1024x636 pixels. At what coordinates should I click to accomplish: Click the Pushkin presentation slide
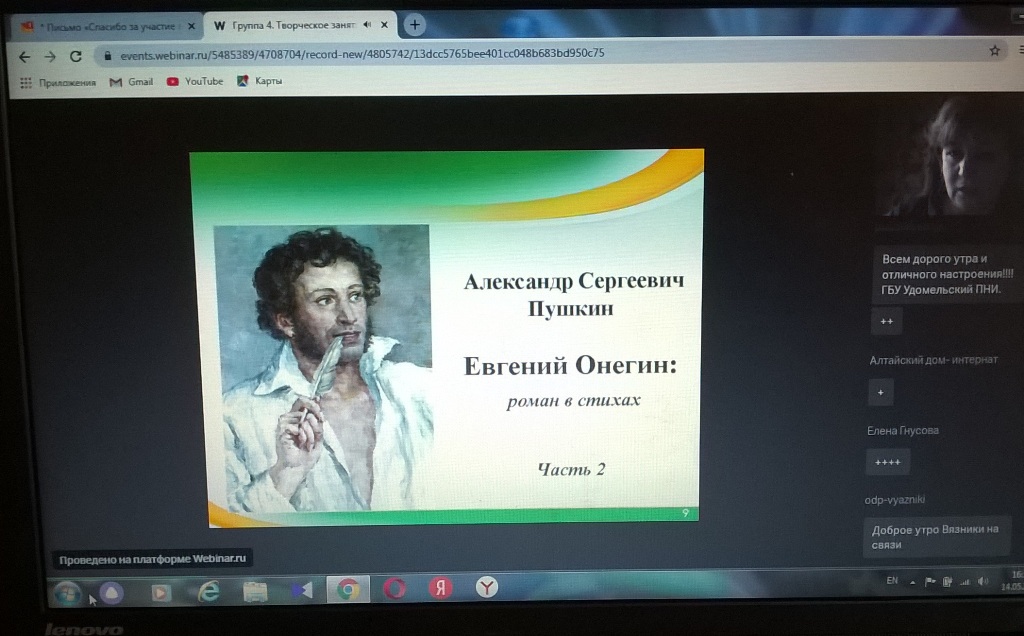coord(447,337)
